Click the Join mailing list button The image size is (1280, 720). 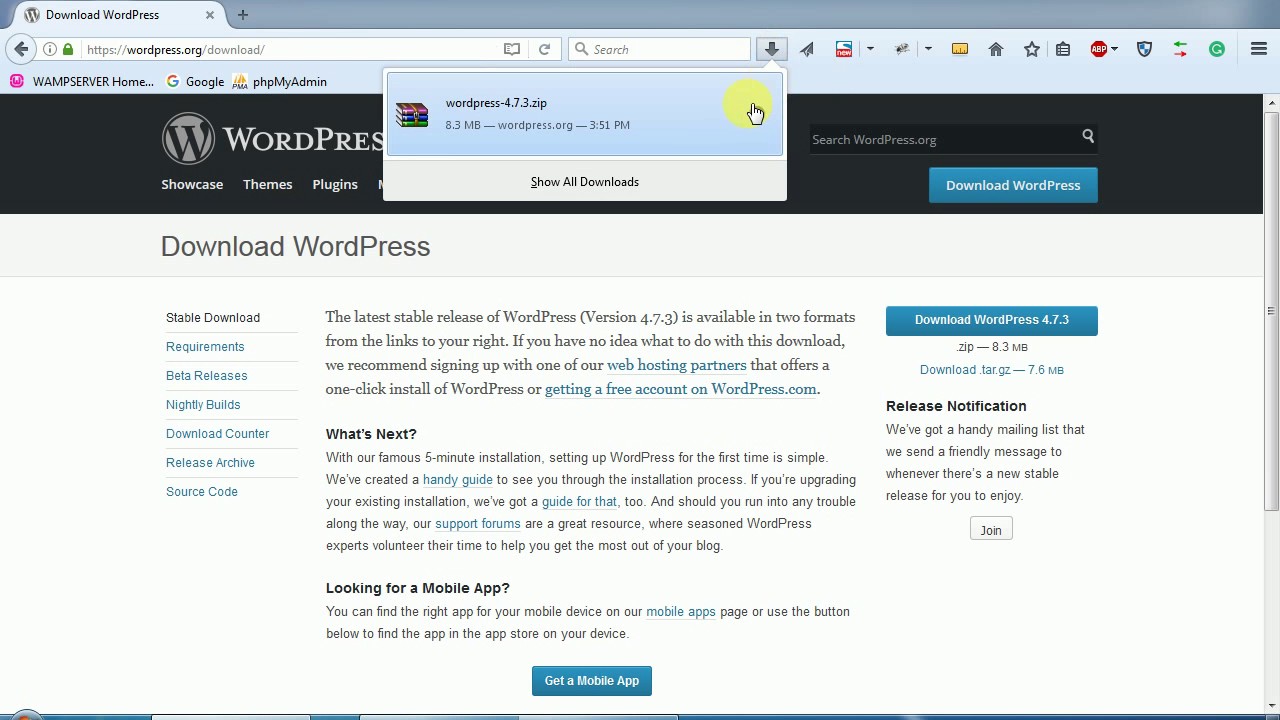(x=991, y=530)
